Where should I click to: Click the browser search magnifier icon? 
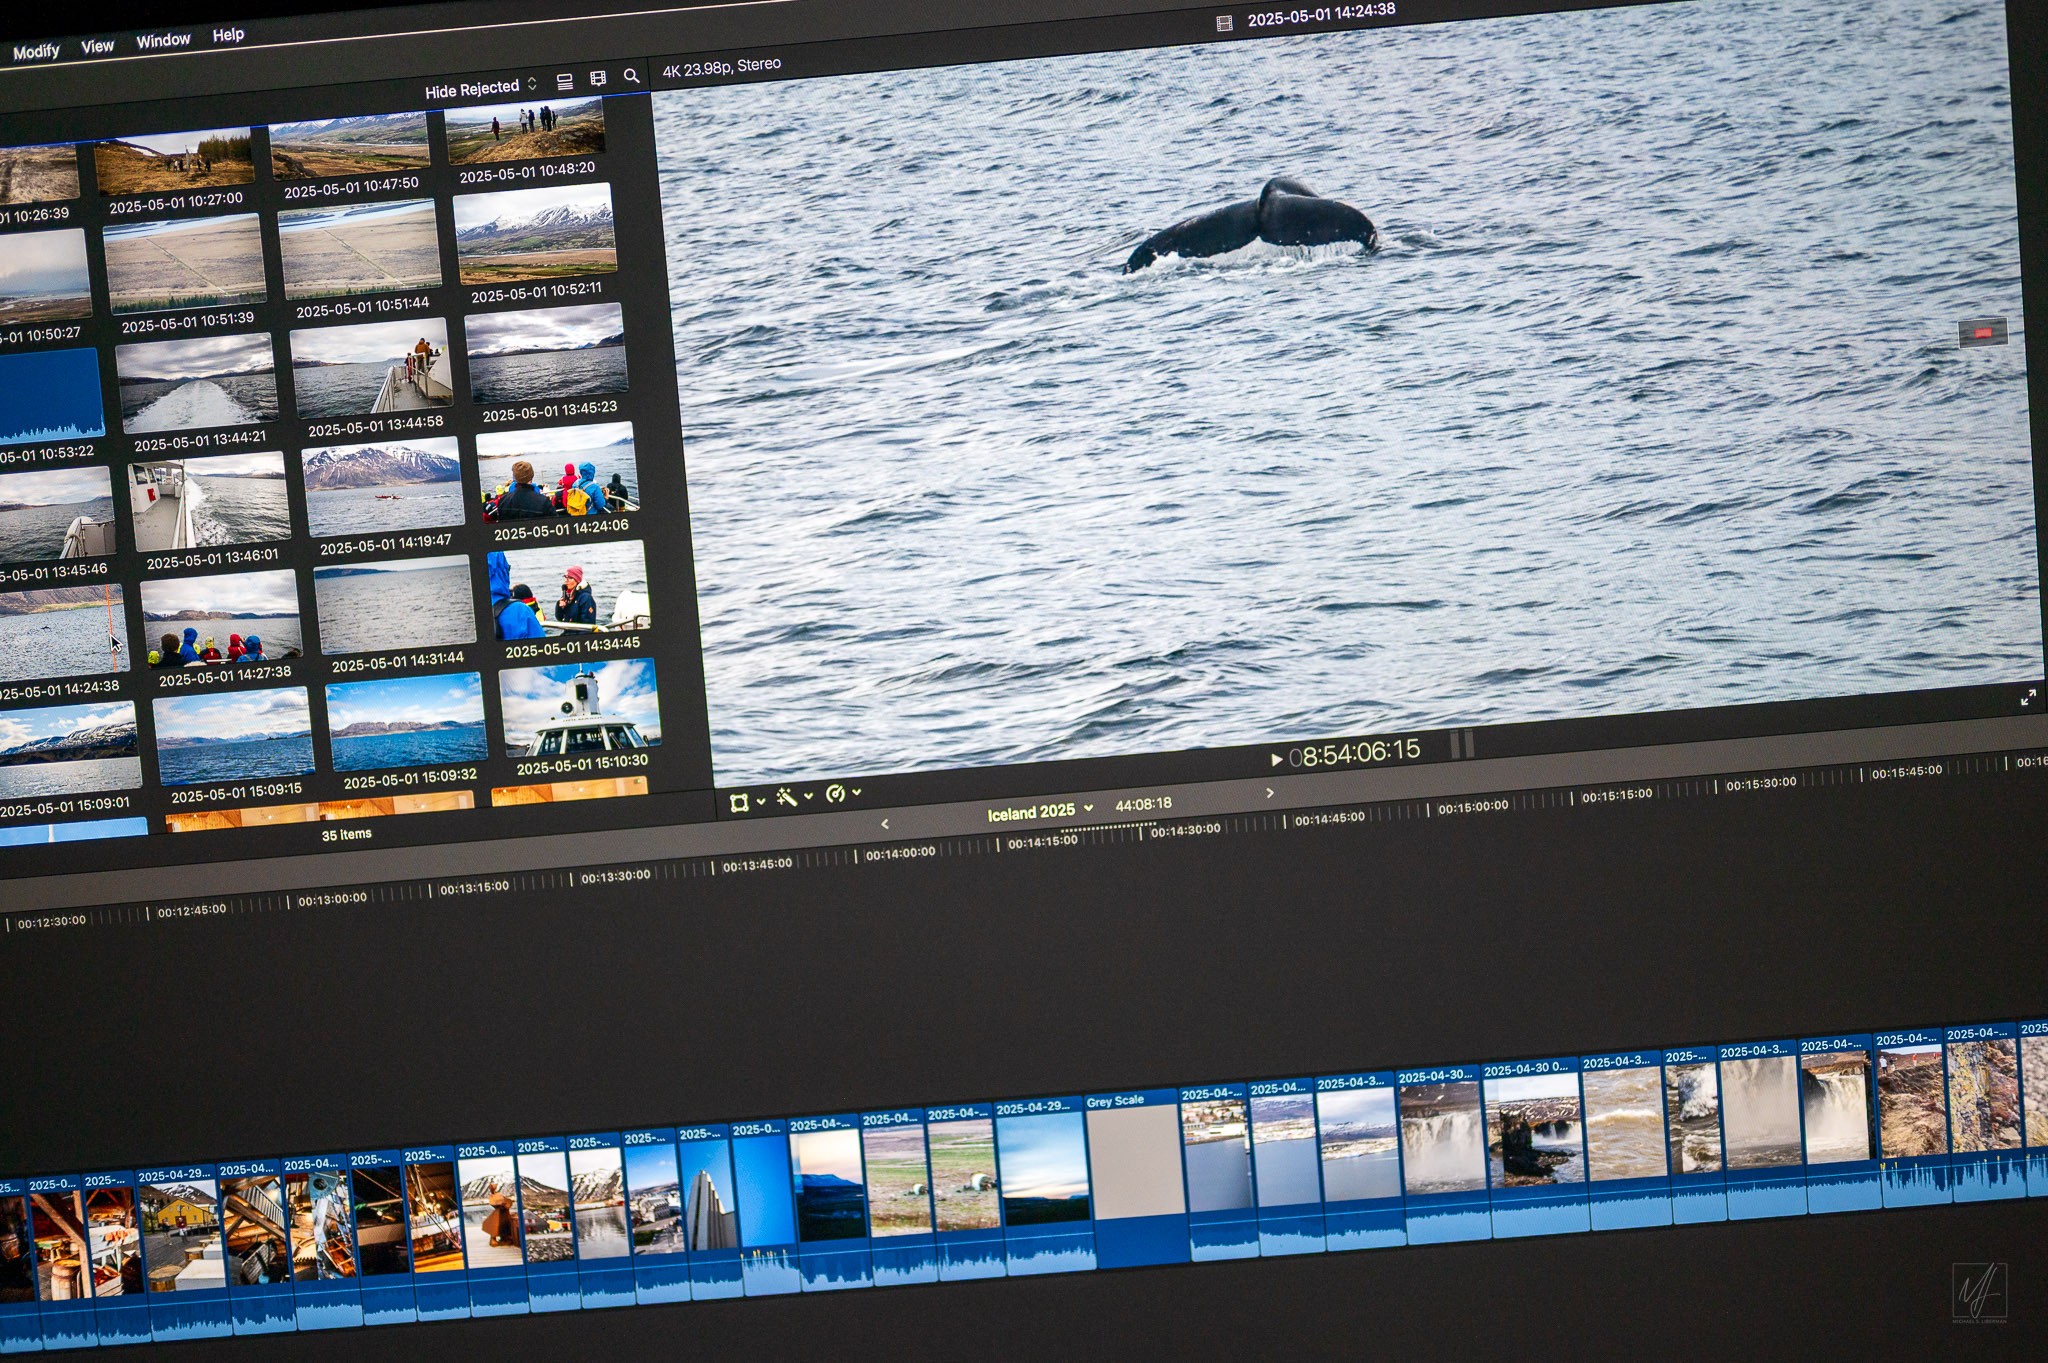(x=631, y=76)
